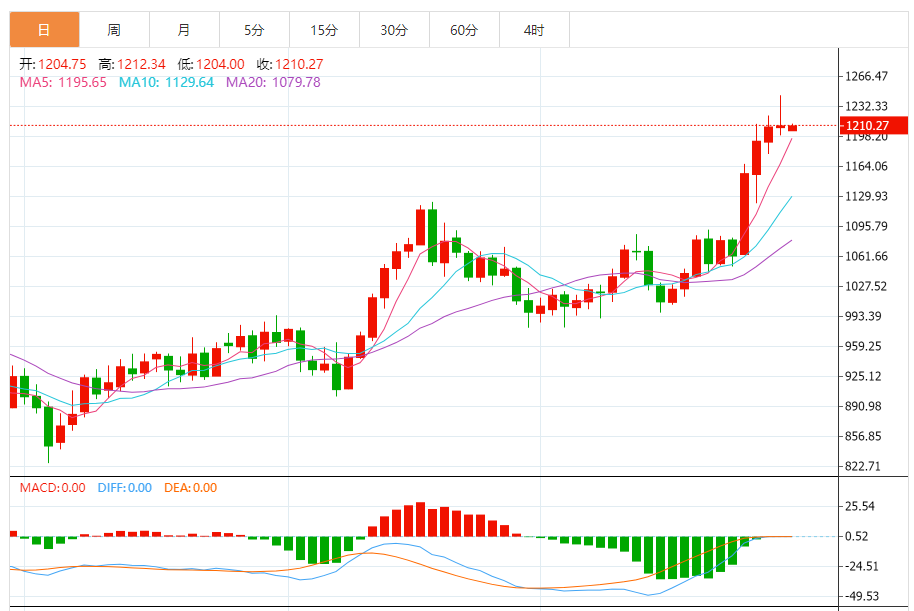
Task: Switch to the 月 monthly tab
Action: (x=184, y=30)
